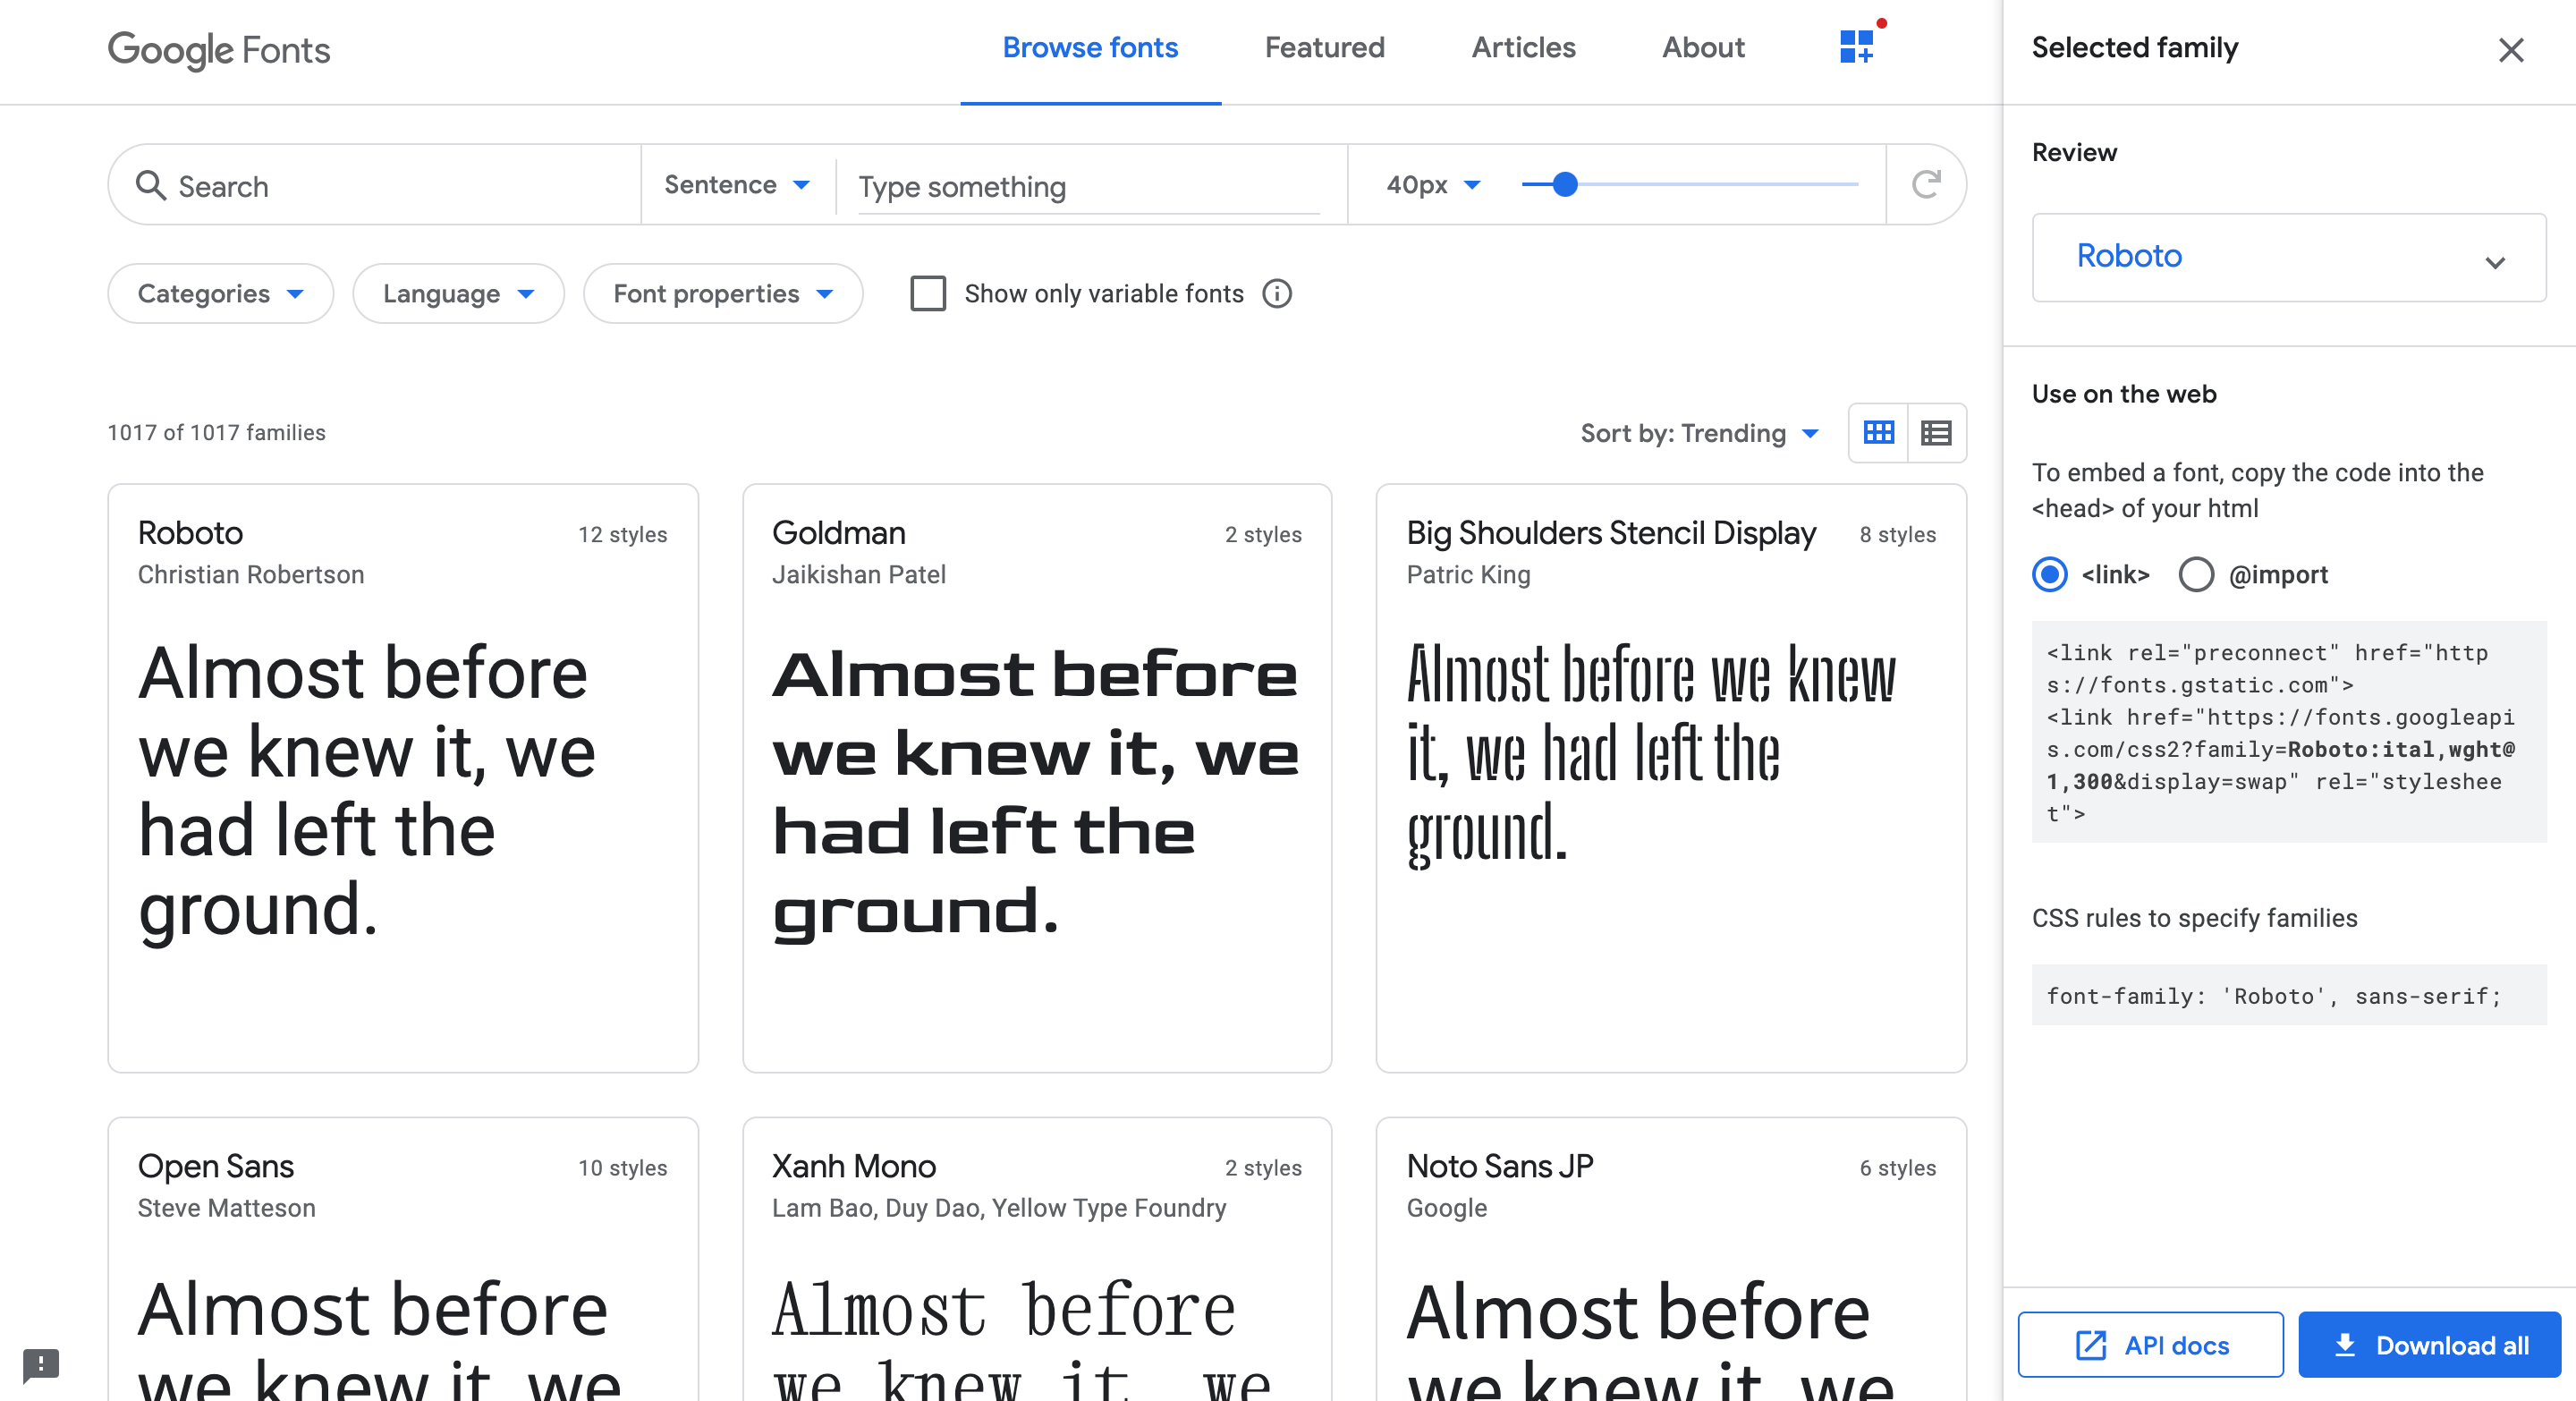Go to Browse fonts tab
Screen dimensions: 2576x1401
[1090, 48]
